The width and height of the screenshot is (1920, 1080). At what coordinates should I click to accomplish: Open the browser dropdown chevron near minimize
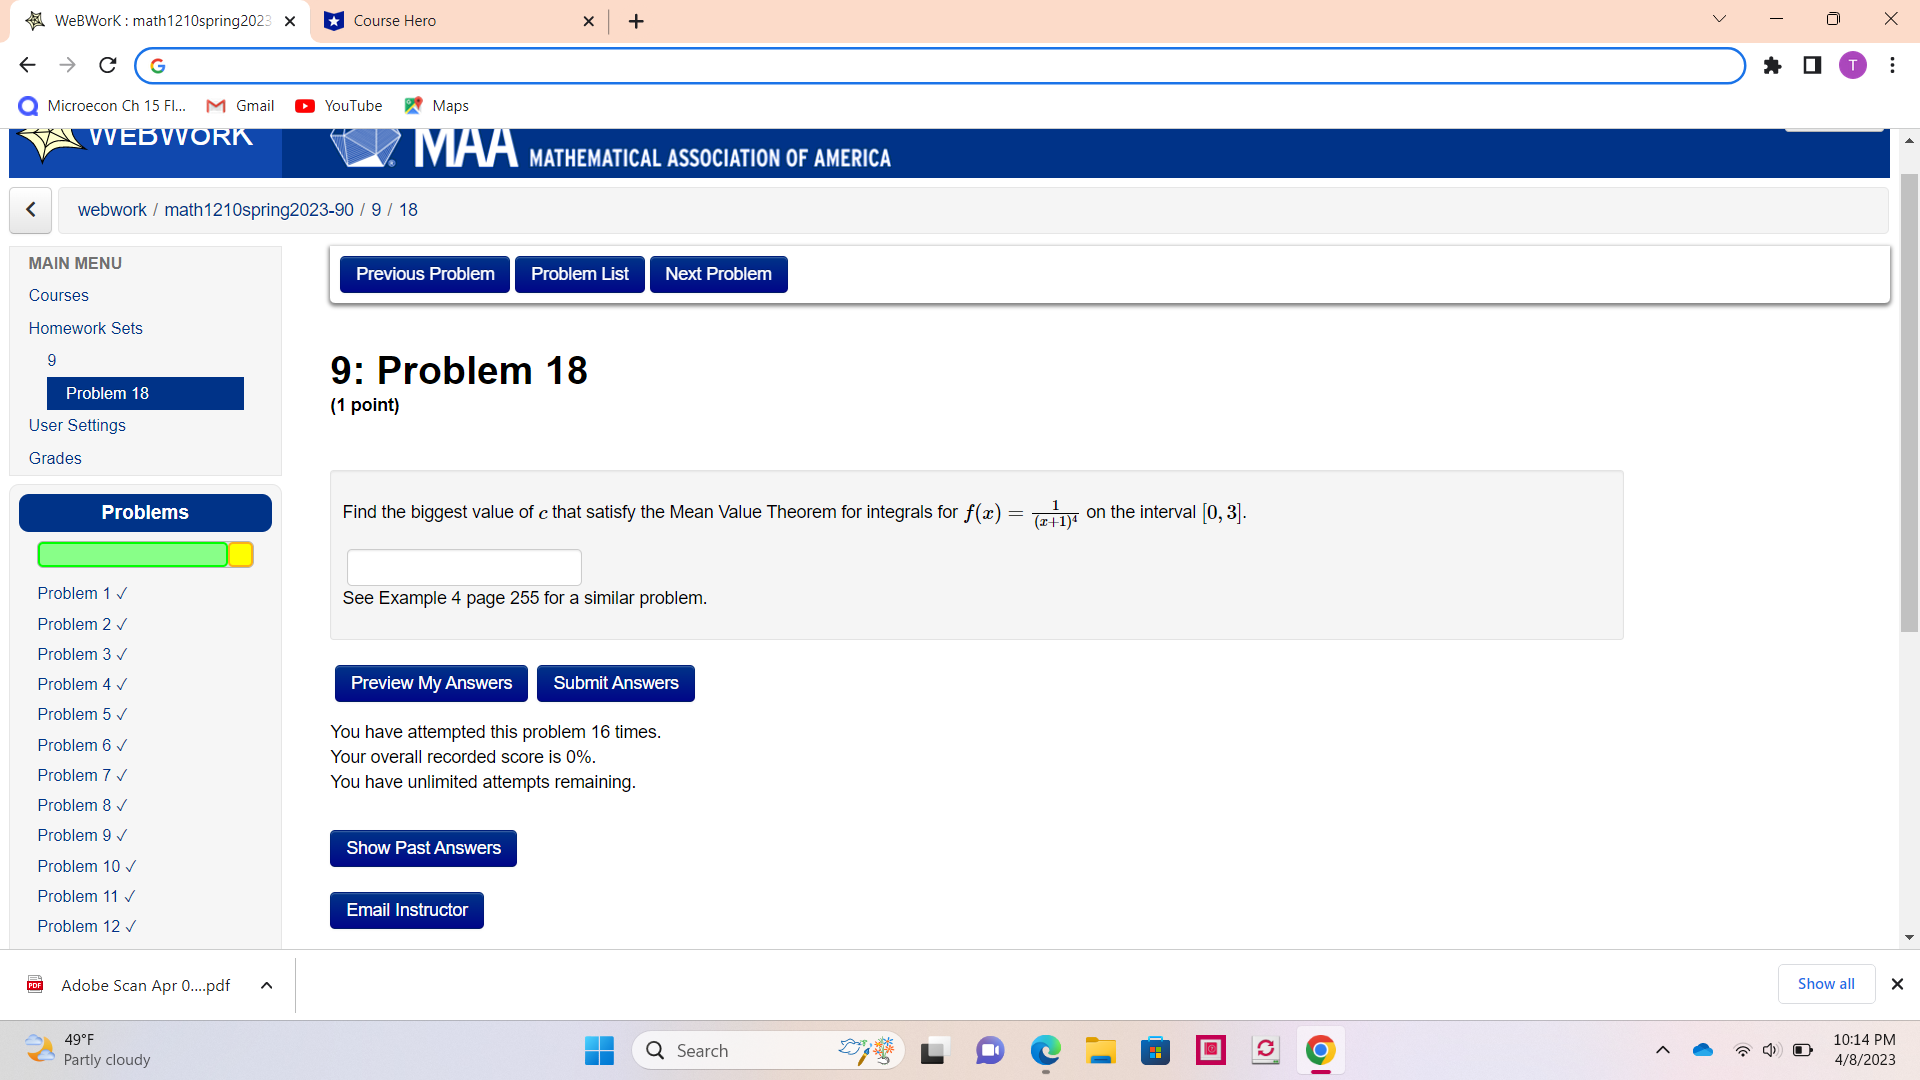[x=1719, y=18]
